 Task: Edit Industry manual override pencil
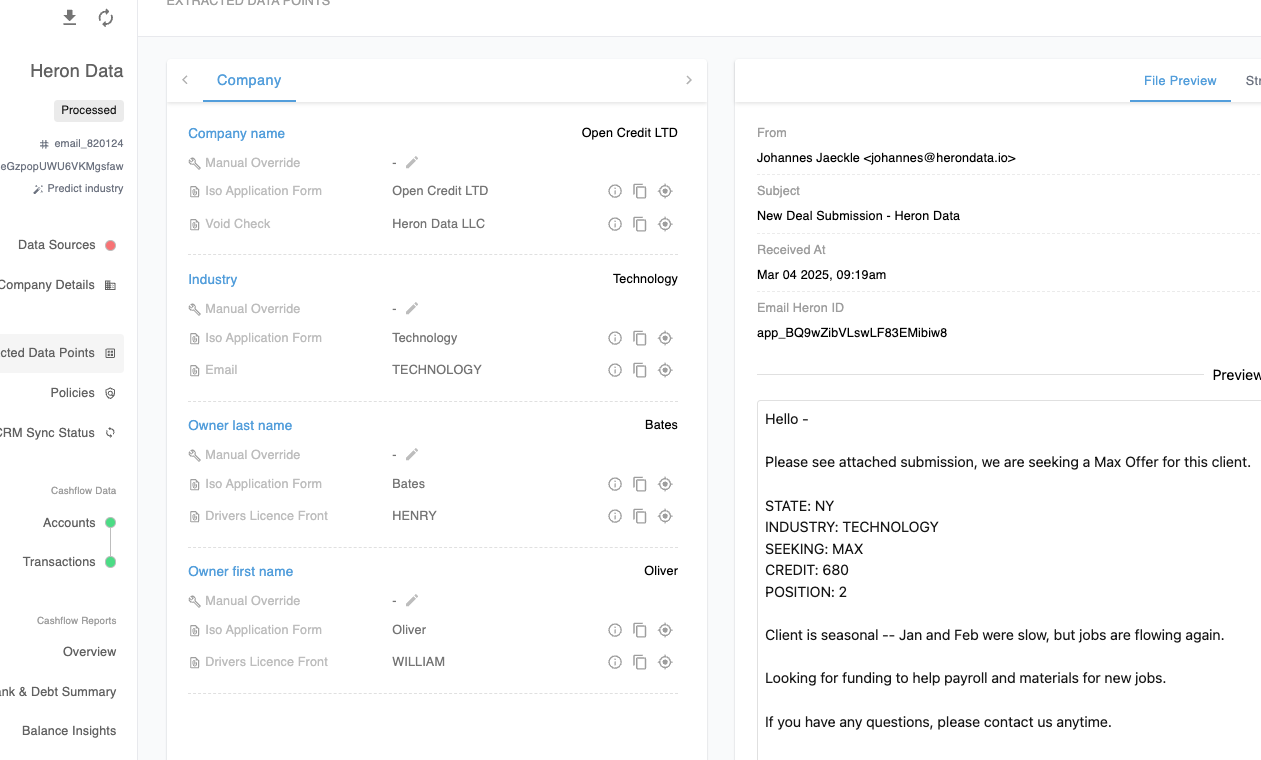[x=412, y=308]
